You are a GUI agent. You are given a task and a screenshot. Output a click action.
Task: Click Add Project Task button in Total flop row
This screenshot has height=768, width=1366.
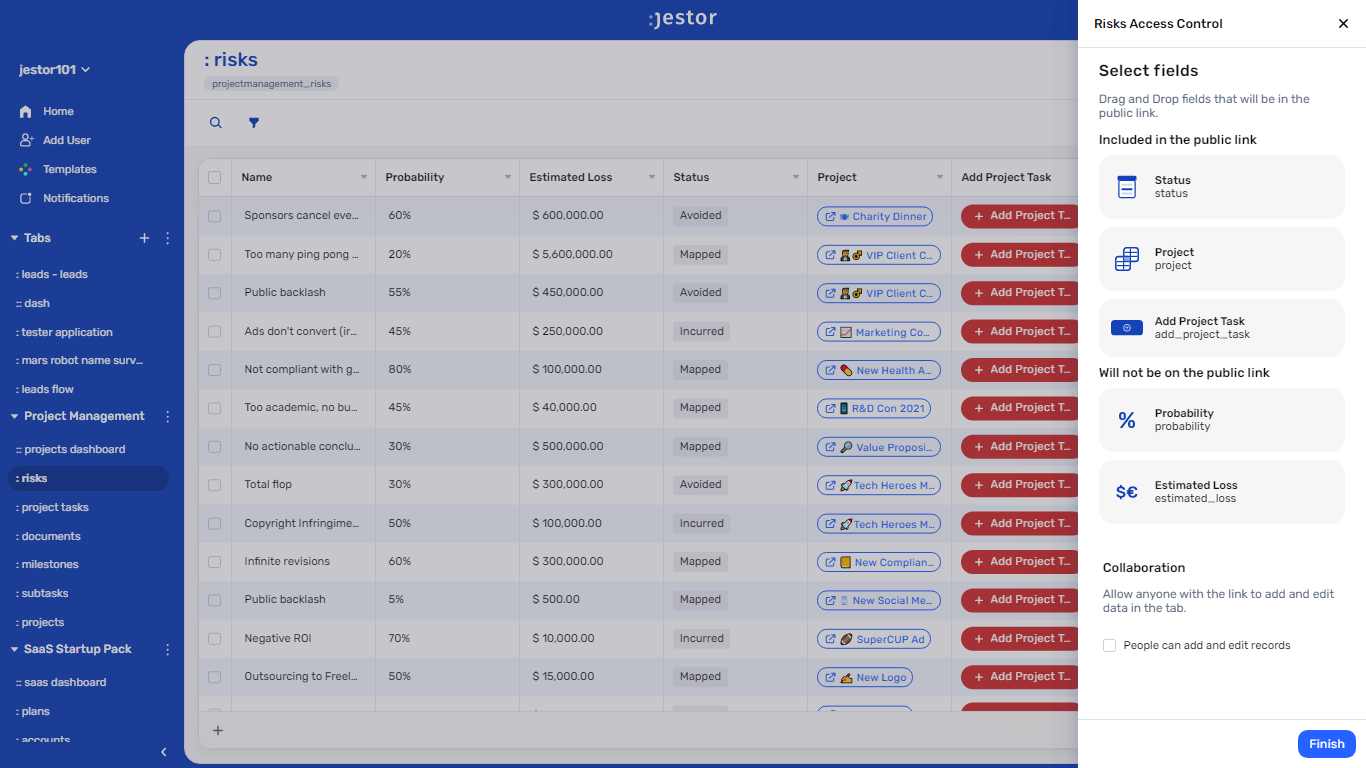tap(1019, 485)
